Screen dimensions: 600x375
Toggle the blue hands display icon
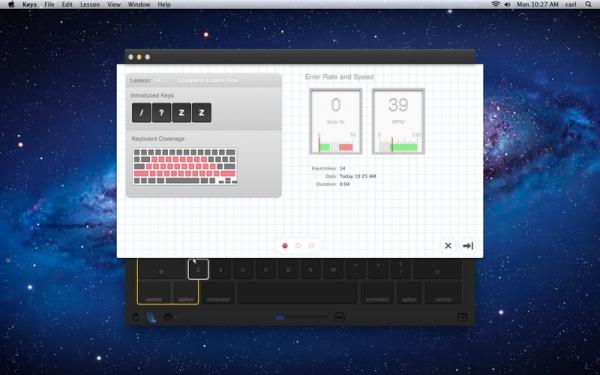pos(152,317)
